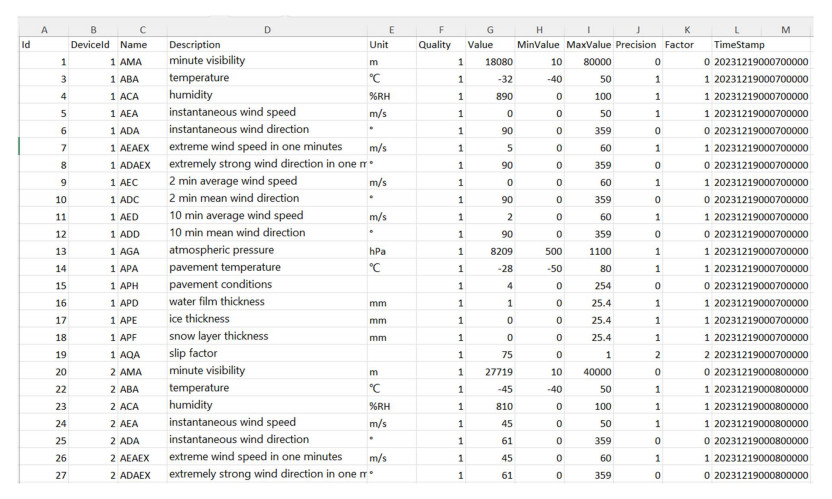Image resolution: width=832 pixels, height=499 pixels.
Task: Select the MaxValue cell showing 80000
Action: 591,62
